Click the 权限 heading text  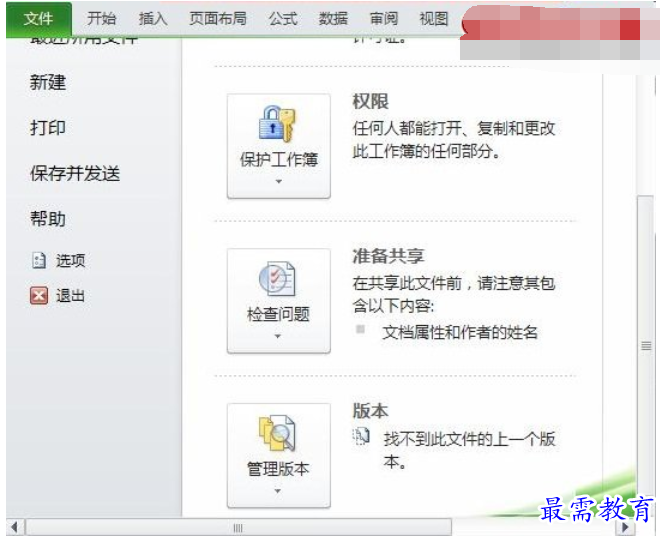[370, 101]
